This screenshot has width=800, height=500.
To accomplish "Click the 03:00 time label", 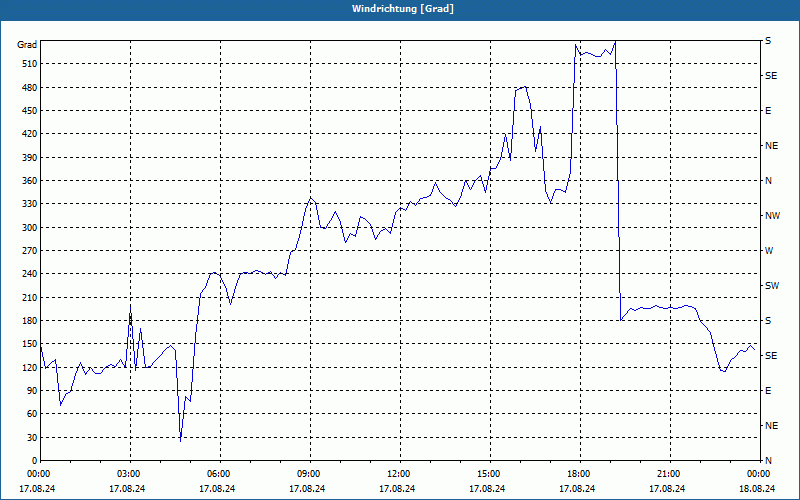I will (x=131, y=474).
